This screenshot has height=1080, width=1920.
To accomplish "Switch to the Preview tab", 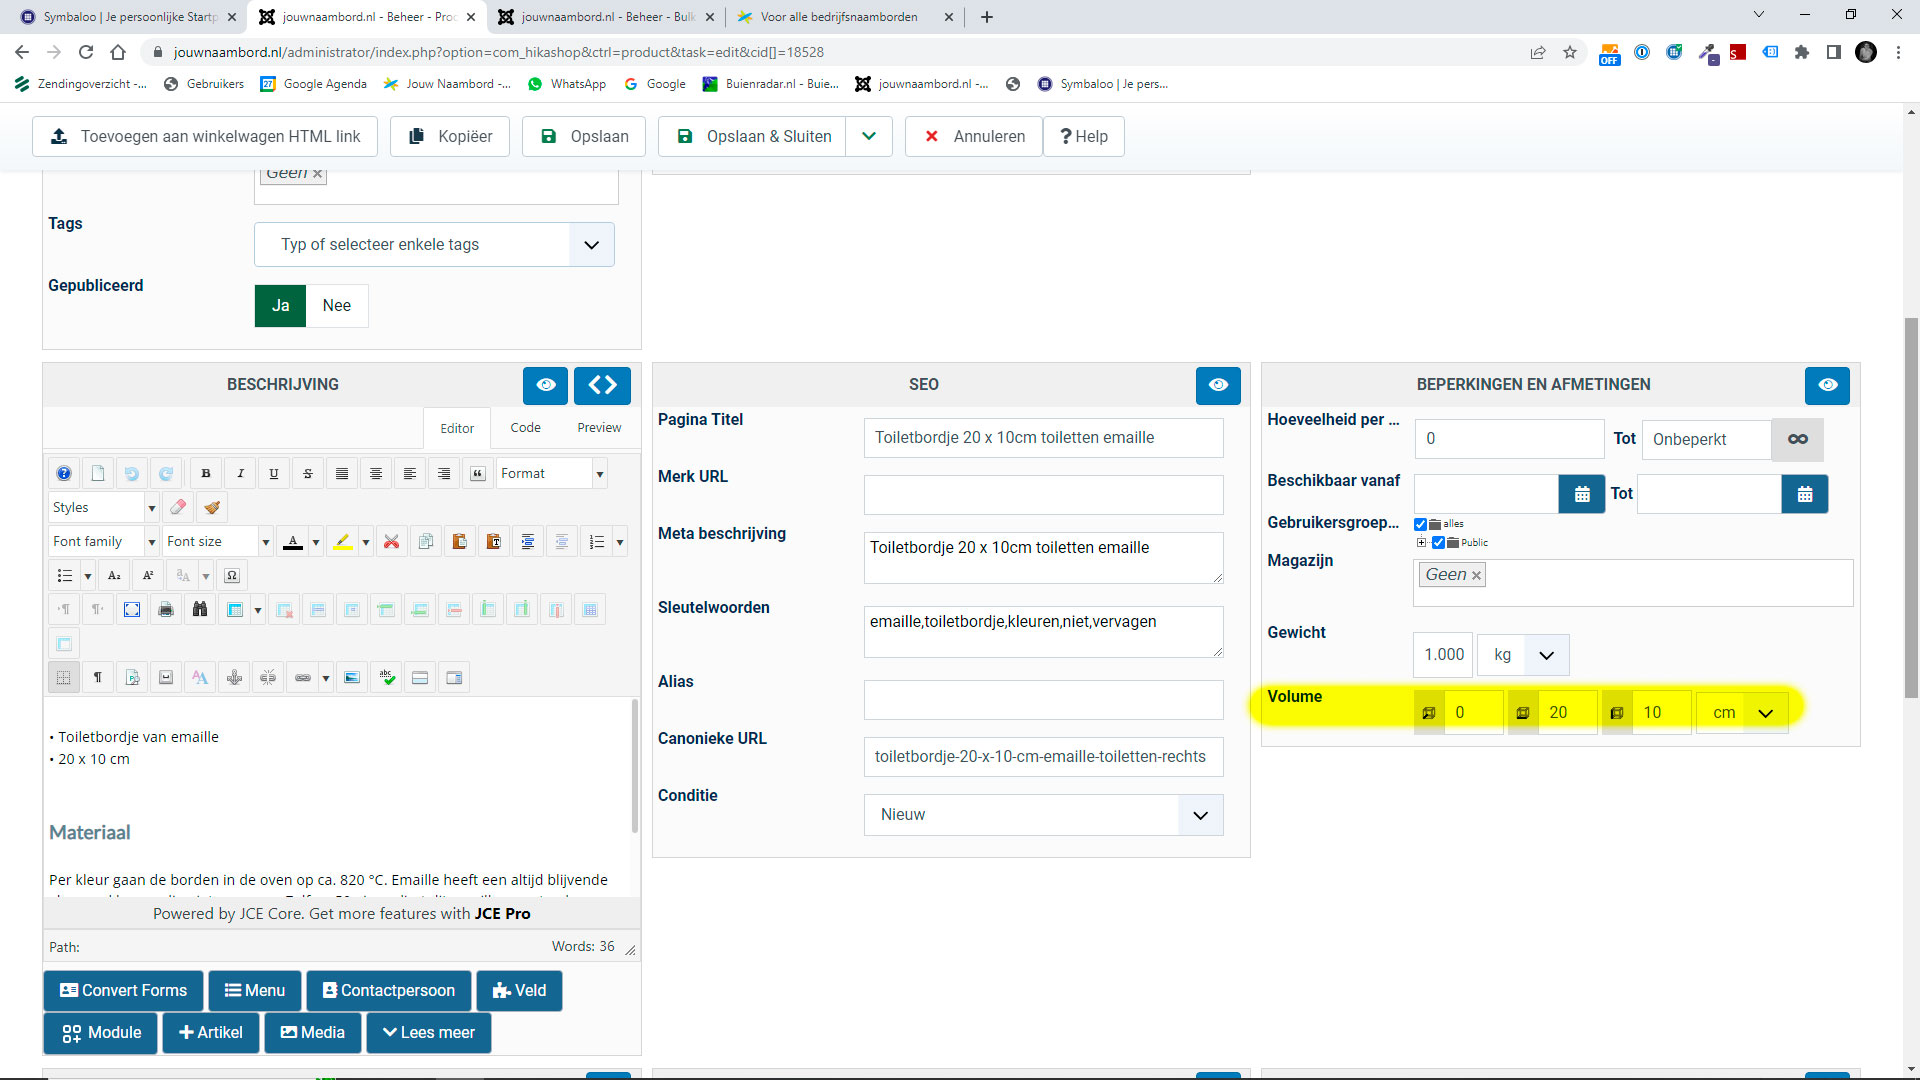I will pos(599,428).
